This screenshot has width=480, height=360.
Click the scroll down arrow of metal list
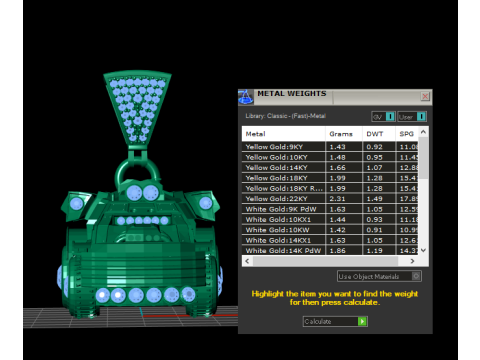(x=423, y=250)
